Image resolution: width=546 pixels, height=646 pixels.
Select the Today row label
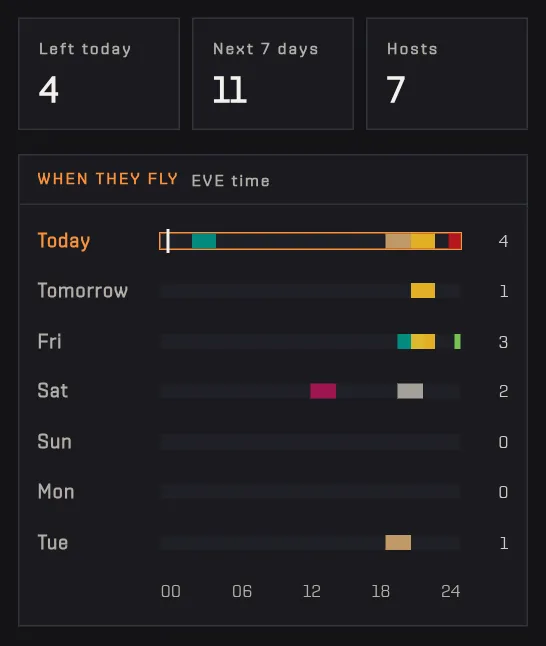(x=63, y=241)
